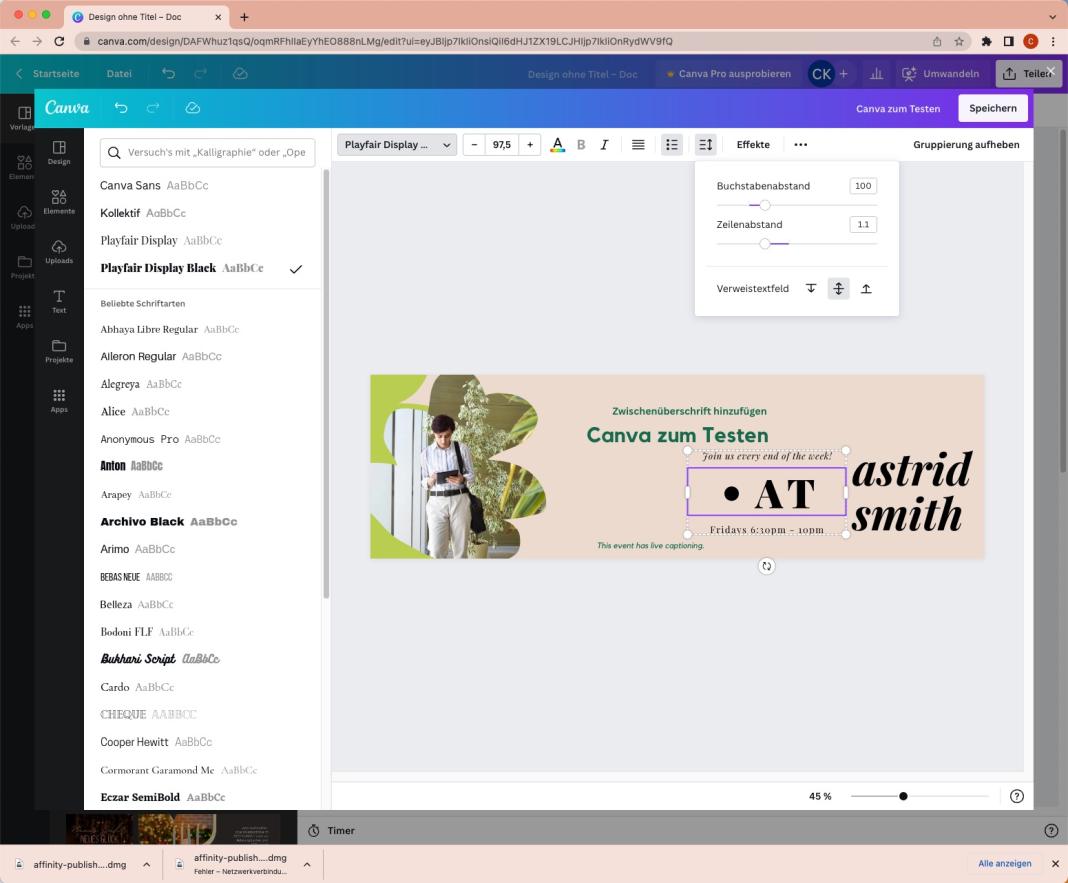
Task: Open the text color picker
Action: tap(557, 144)
